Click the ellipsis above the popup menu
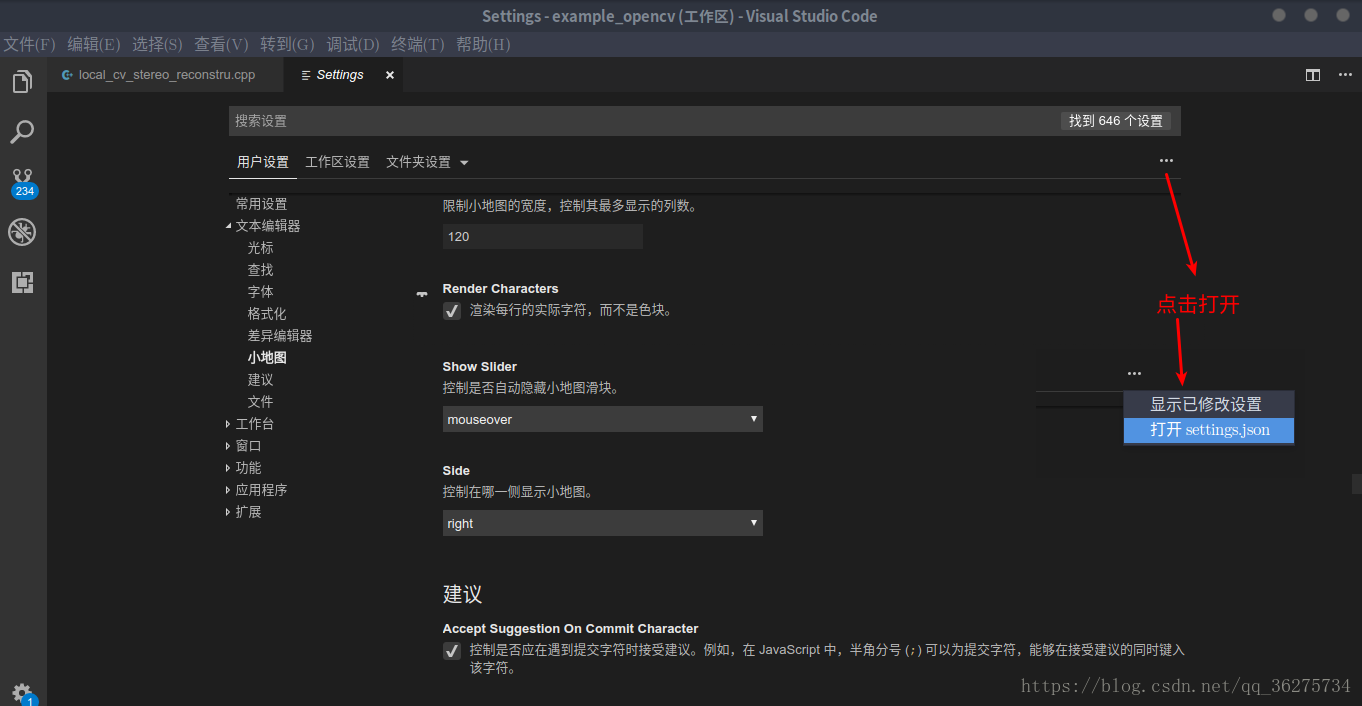 coord(1134,374)
